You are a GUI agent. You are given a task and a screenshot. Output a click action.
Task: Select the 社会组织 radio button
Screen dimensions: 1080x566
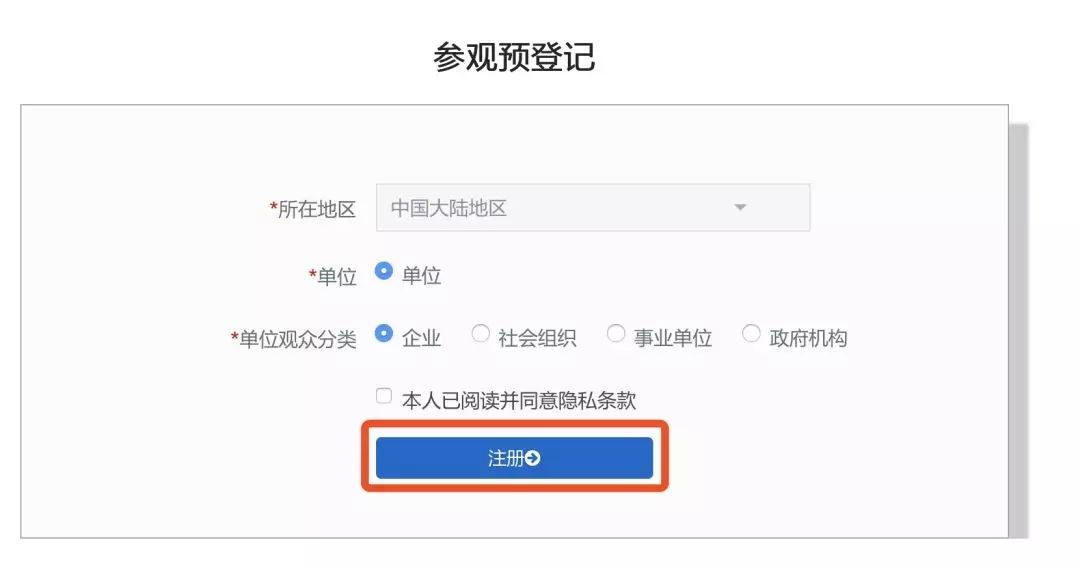click(481, 334)
